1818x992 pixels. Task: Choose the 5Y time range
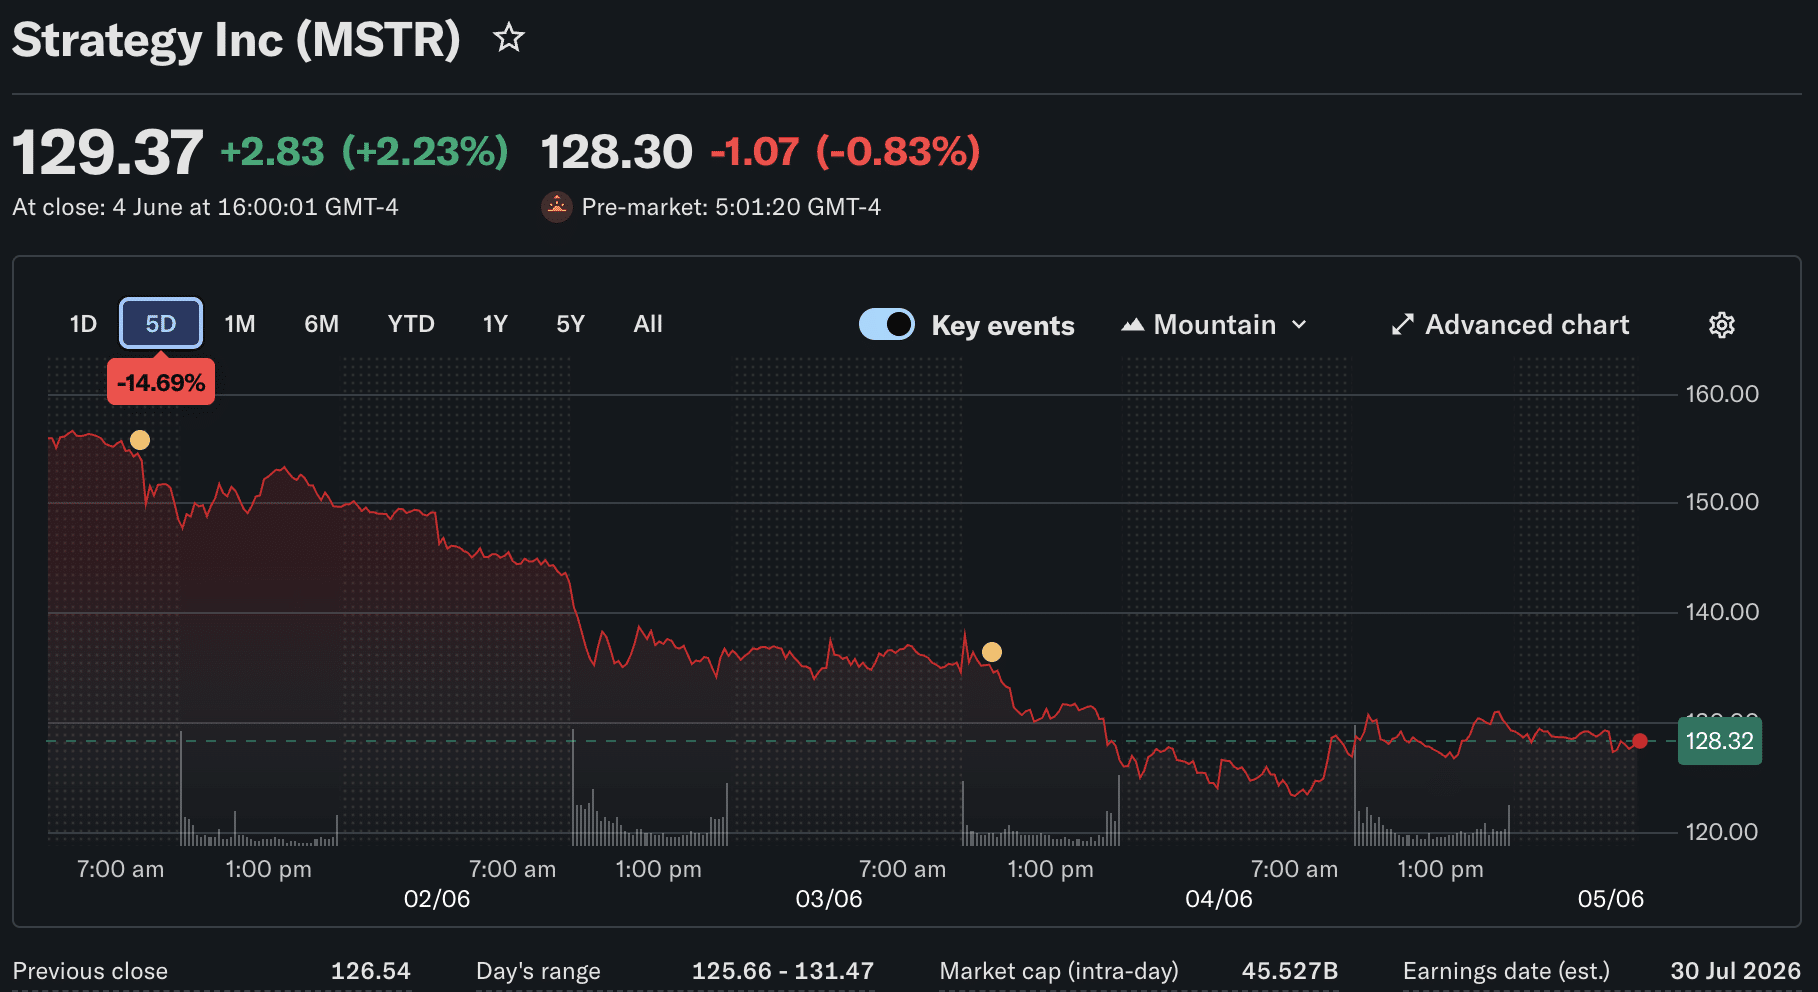point(570,324)
